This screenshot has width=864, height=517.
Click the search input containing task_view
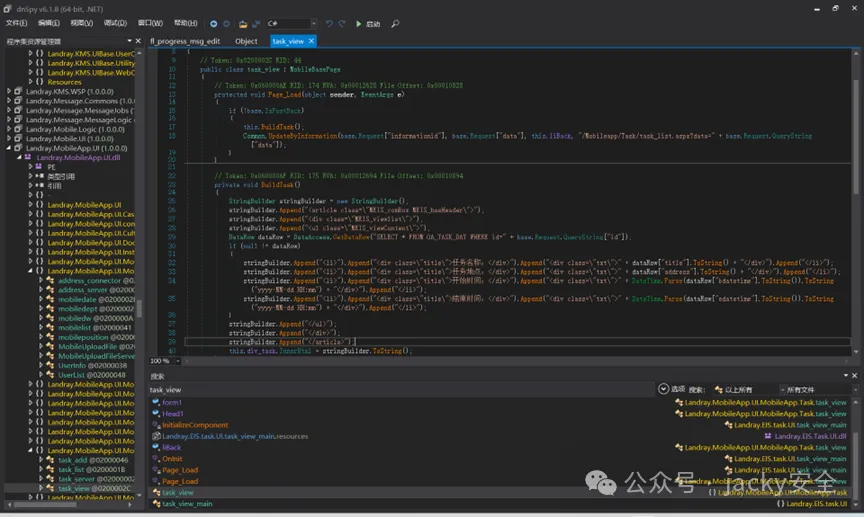click(x=401, y=390)
